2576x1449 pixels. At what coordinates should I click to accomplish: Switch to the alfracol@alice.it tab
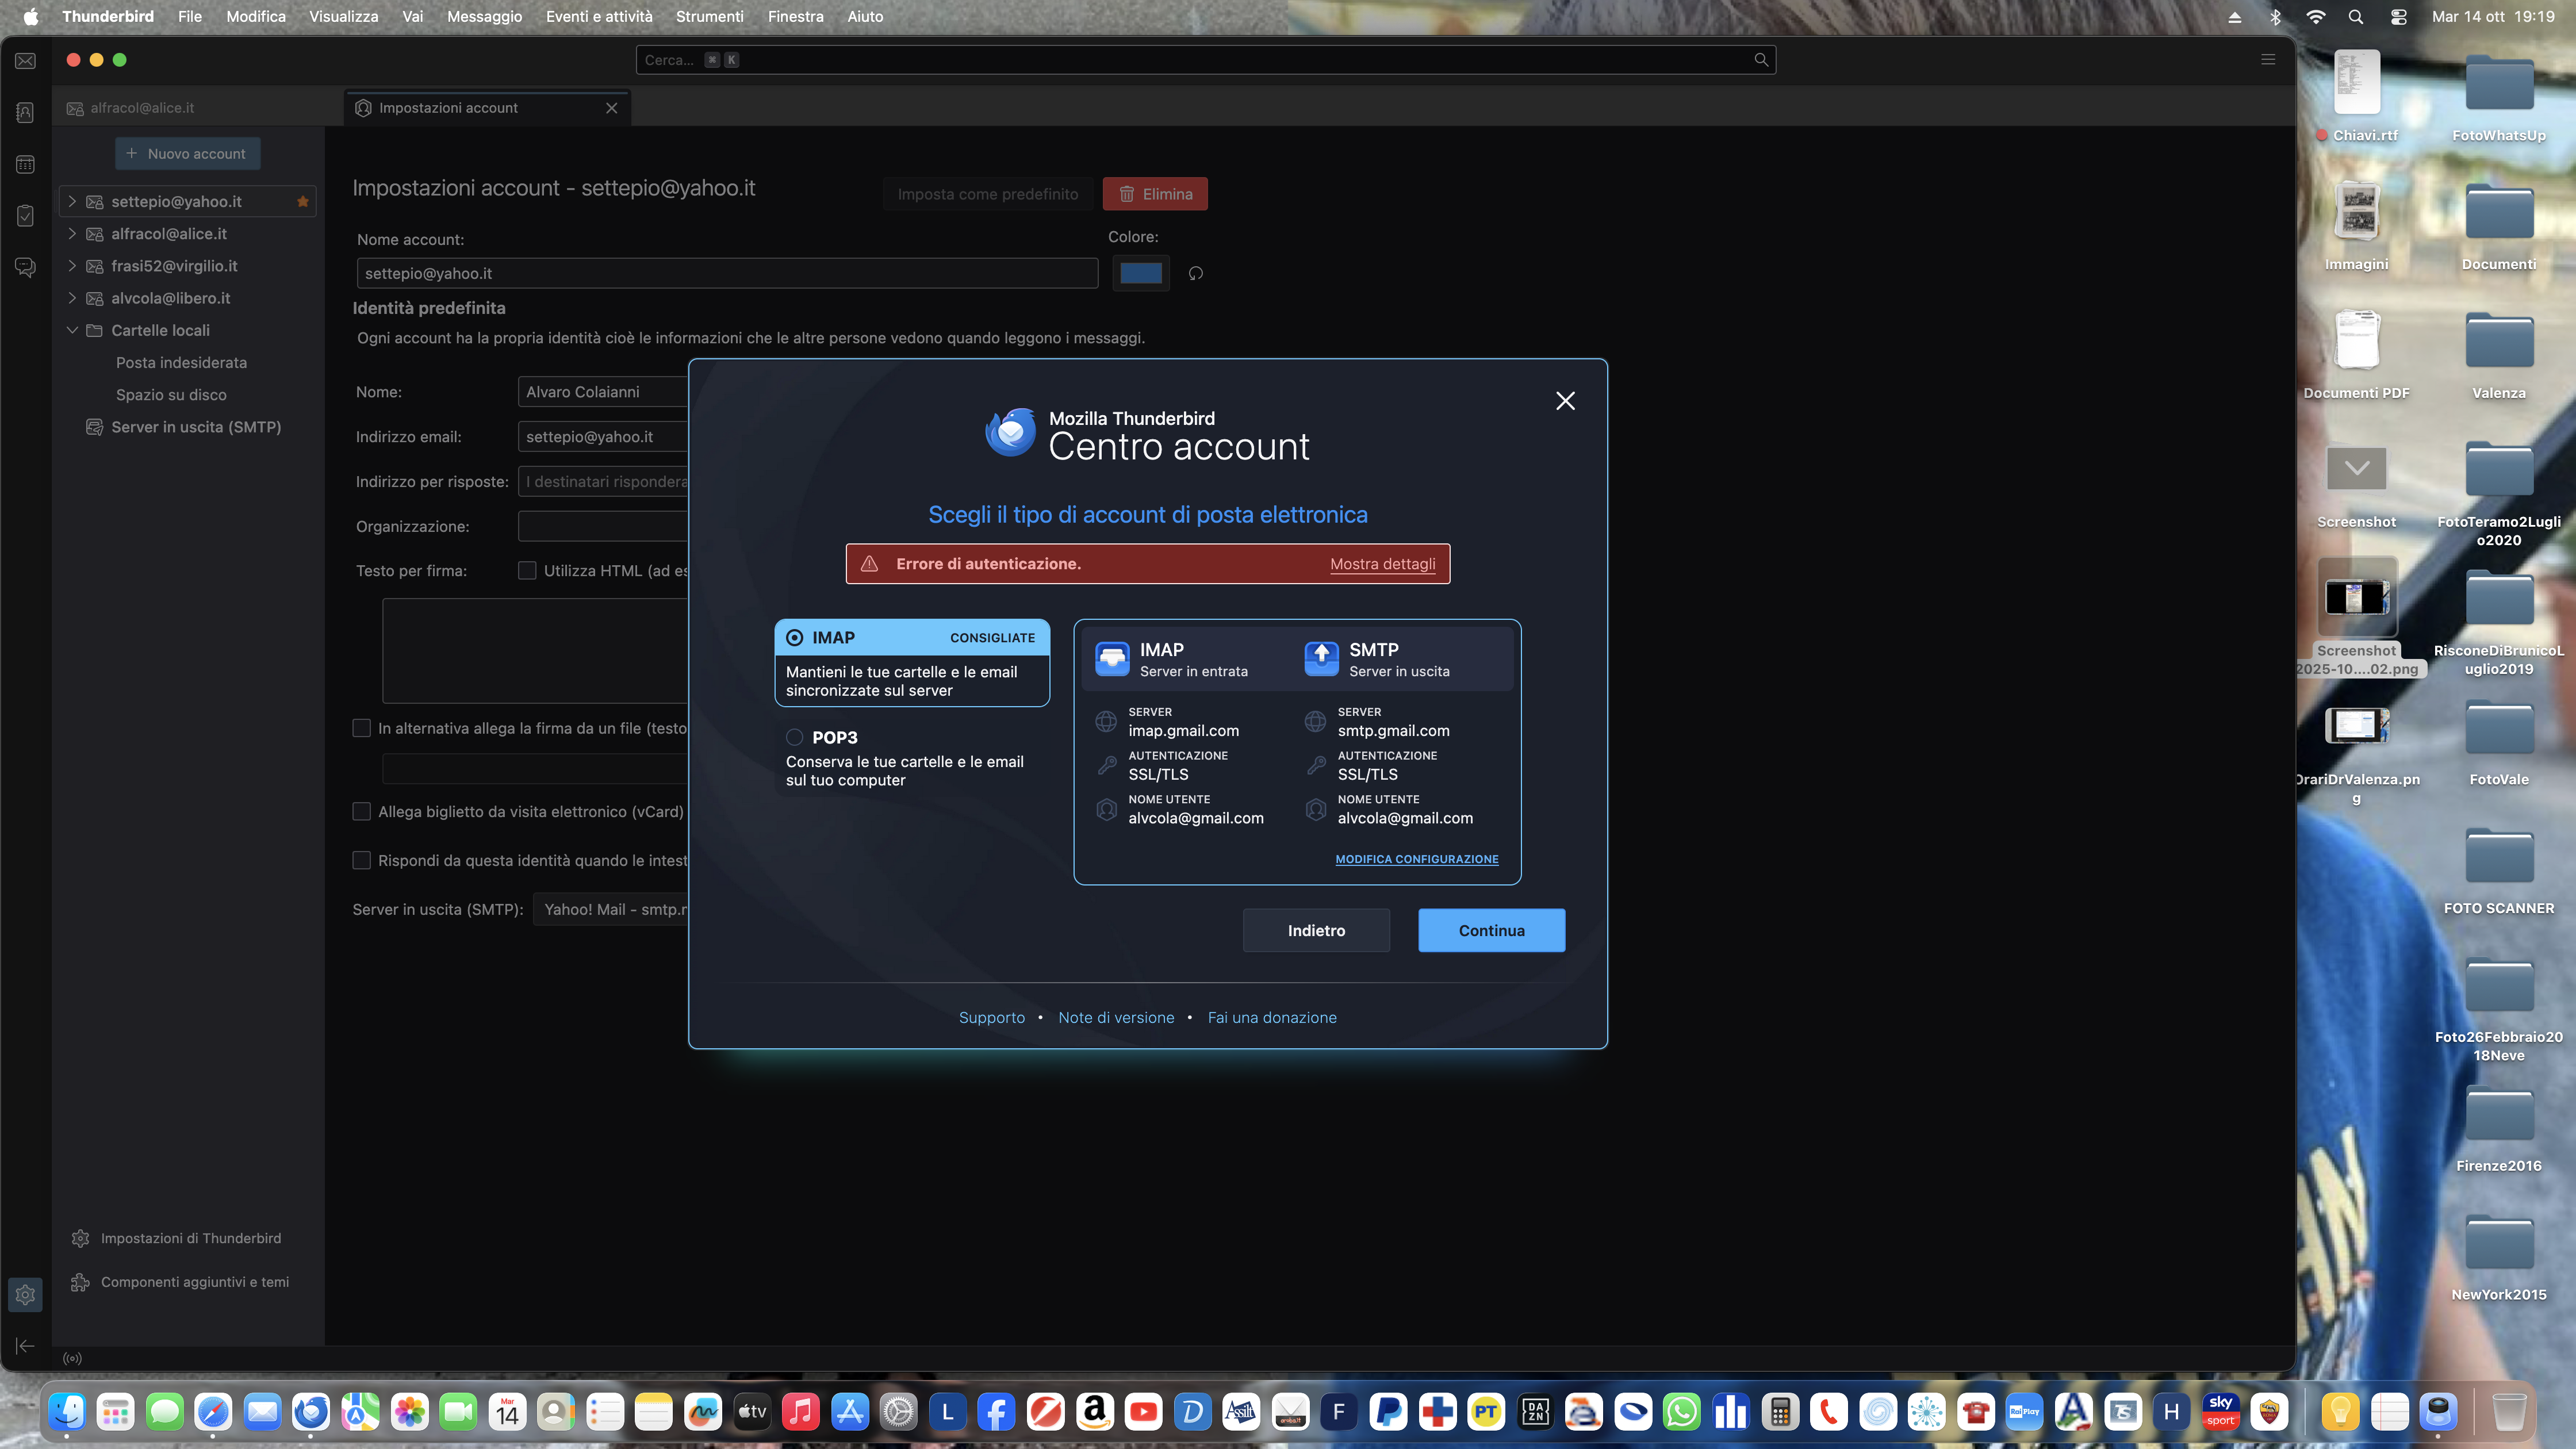(142, 108)
